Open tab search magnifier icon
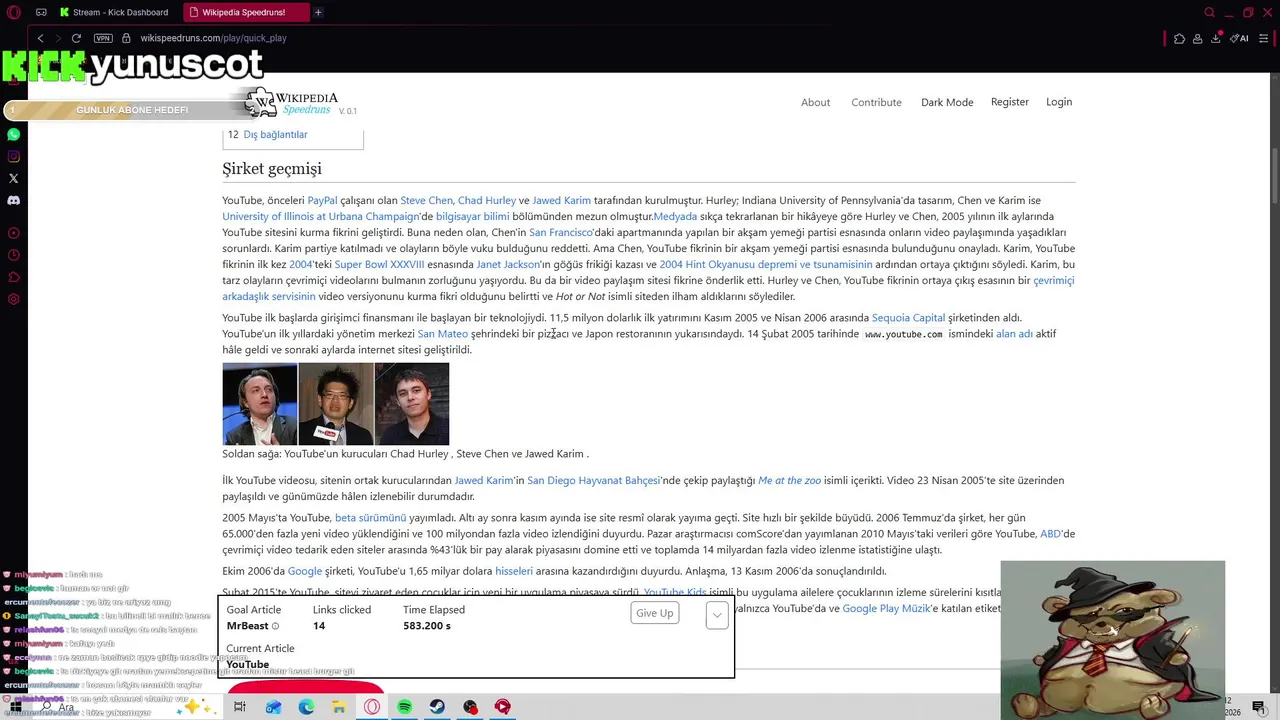Screen dimensions: 1280x720 coord(1209,12)
